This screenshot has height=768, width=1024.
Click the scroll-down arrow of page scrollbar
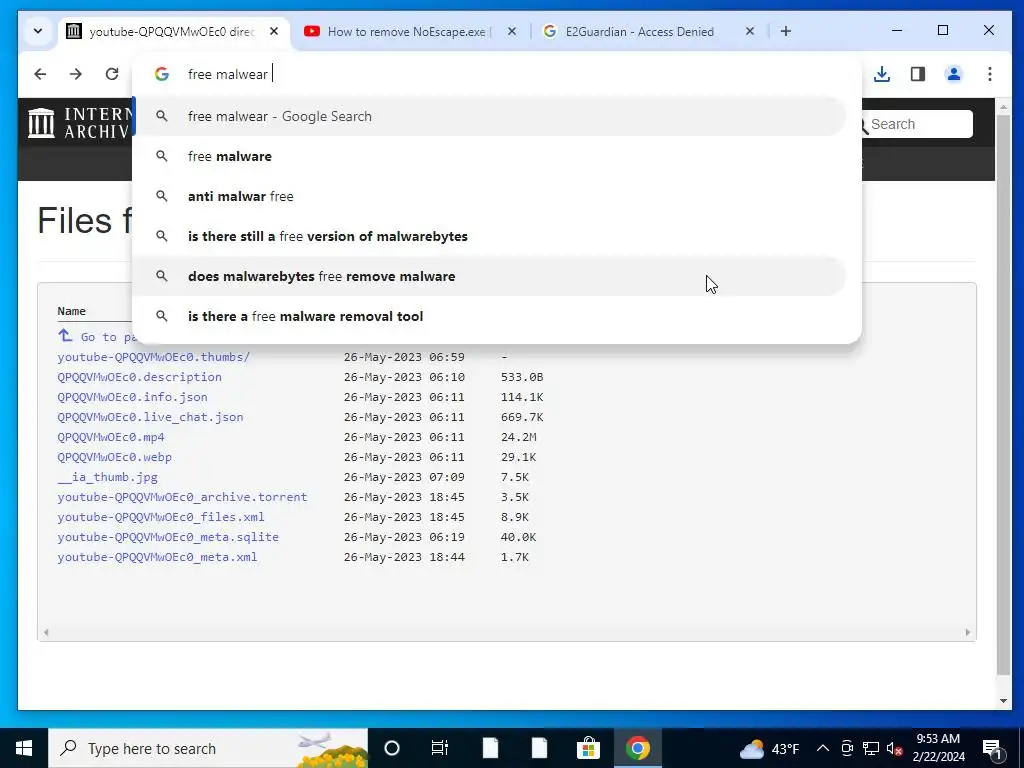click(1003, 701)
